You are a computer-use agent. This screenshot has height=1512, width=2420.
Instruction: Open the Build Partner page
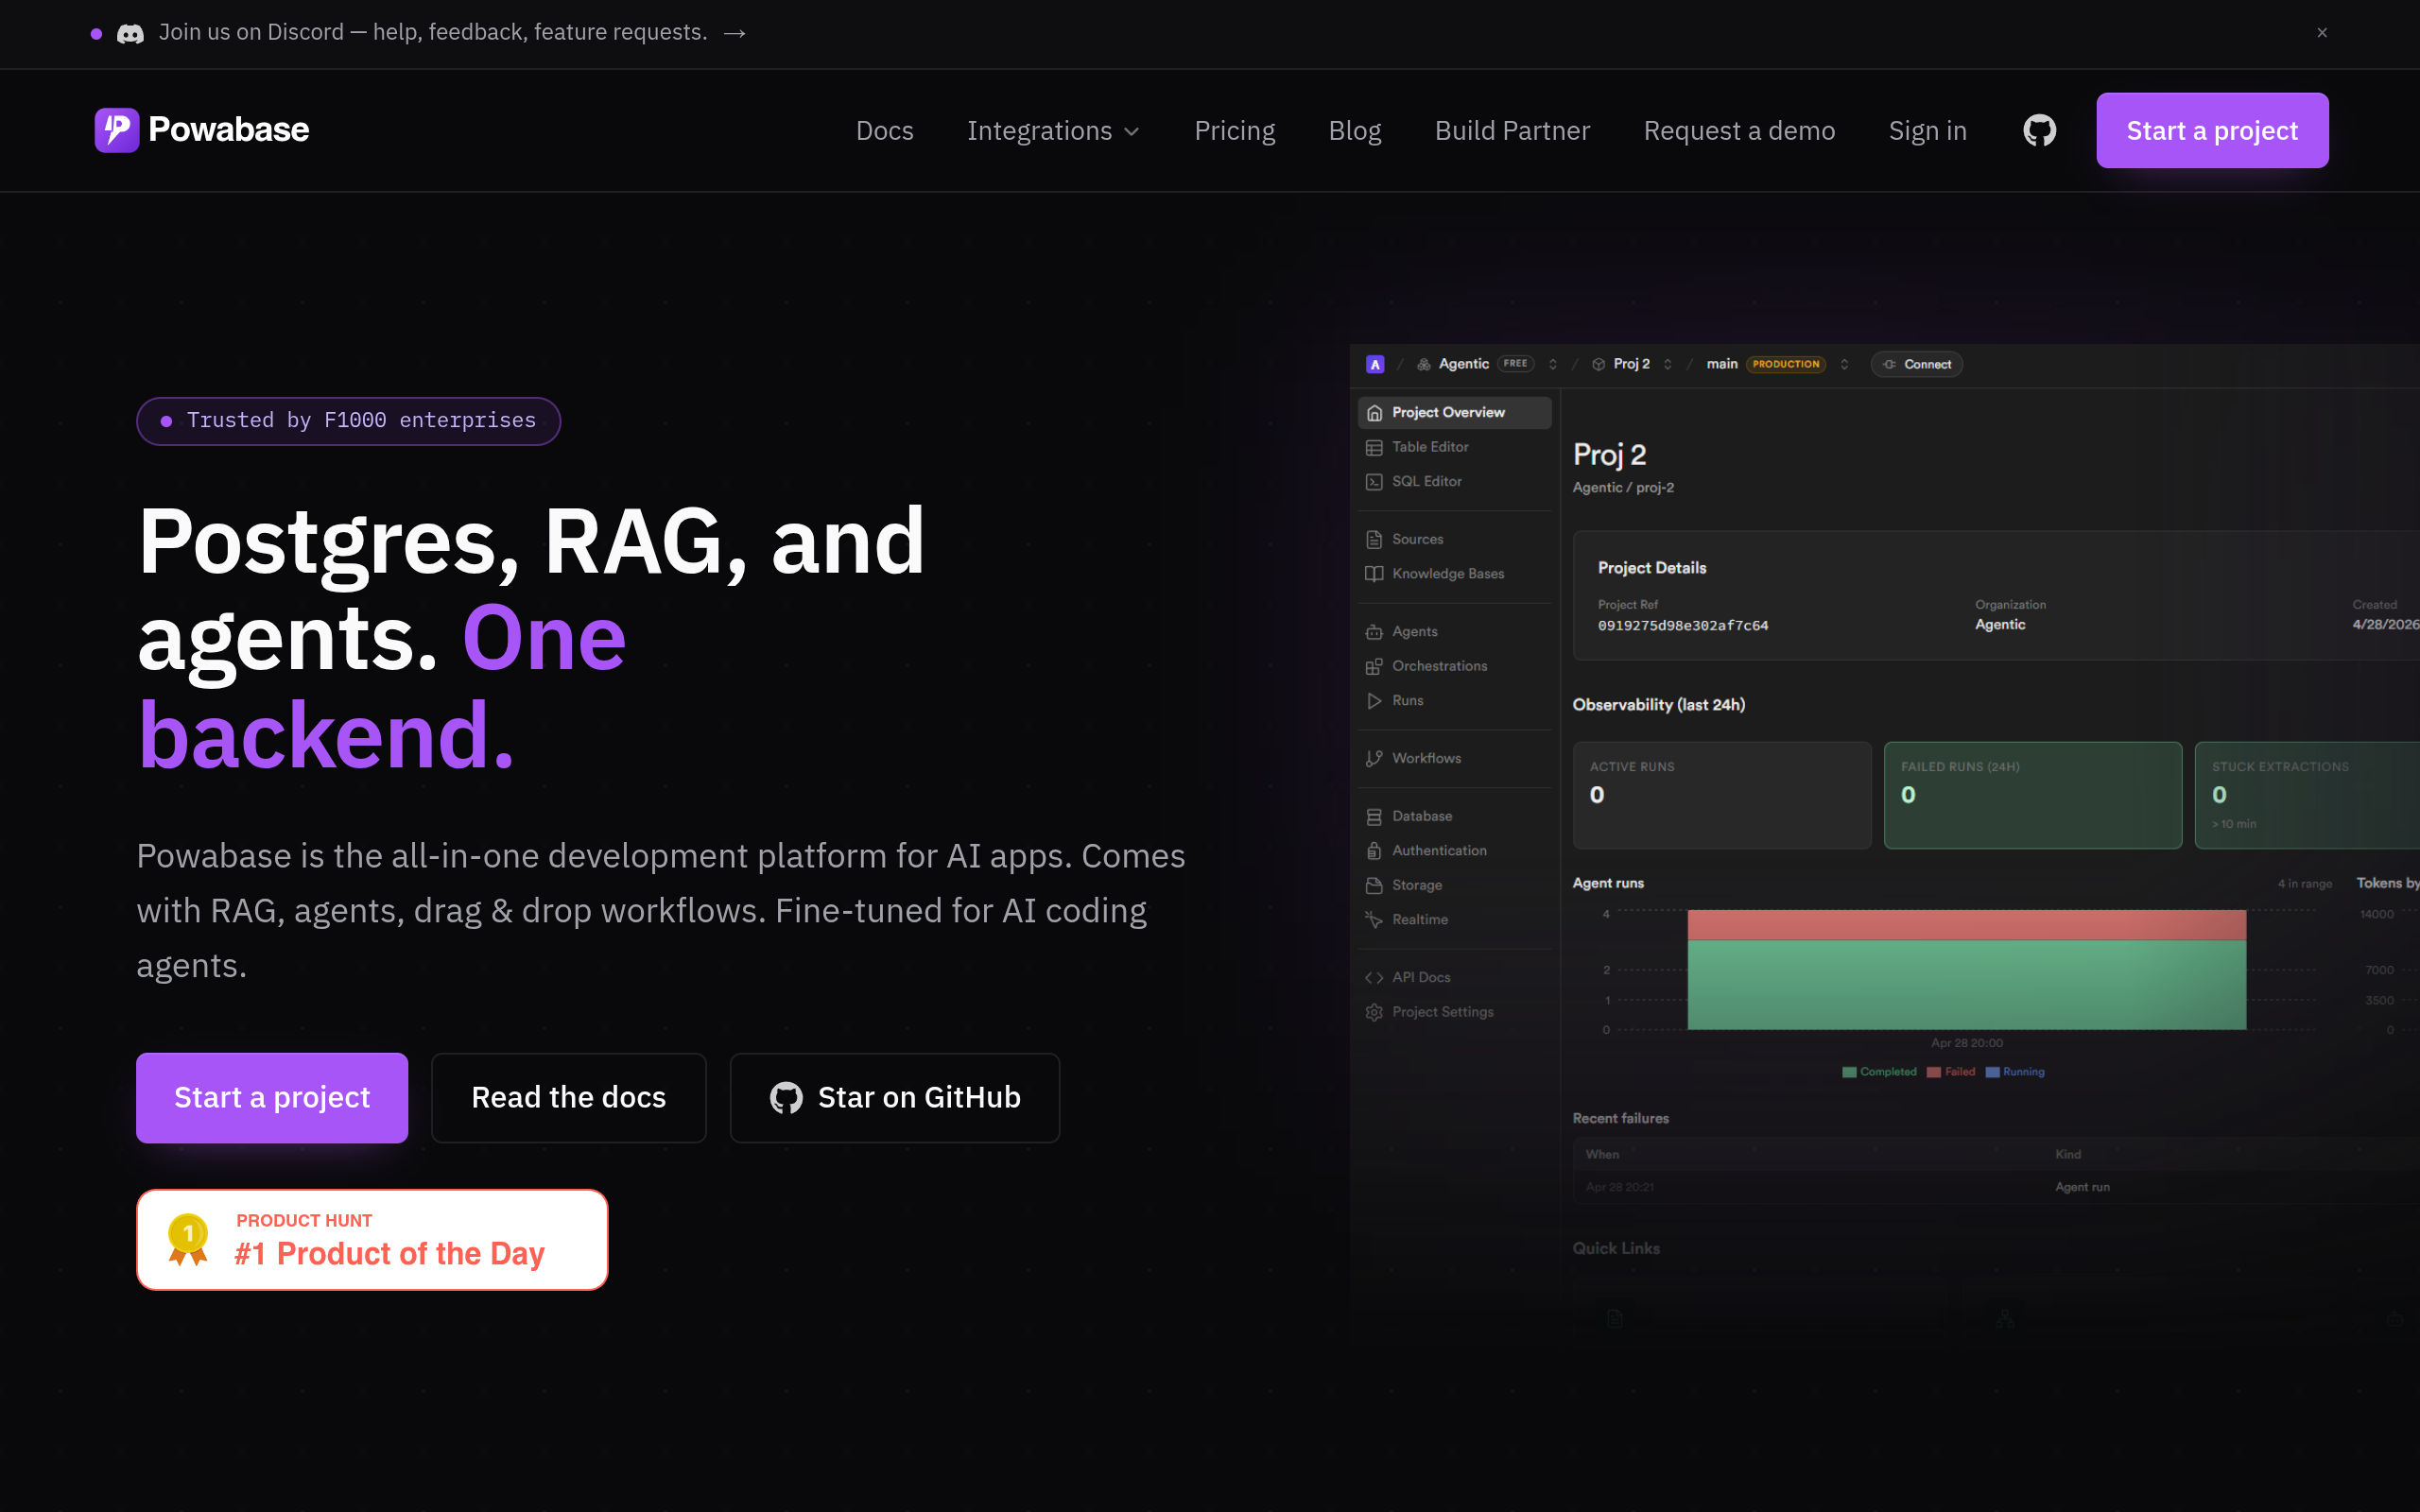pyautogui.click(x=1512, y=131)
